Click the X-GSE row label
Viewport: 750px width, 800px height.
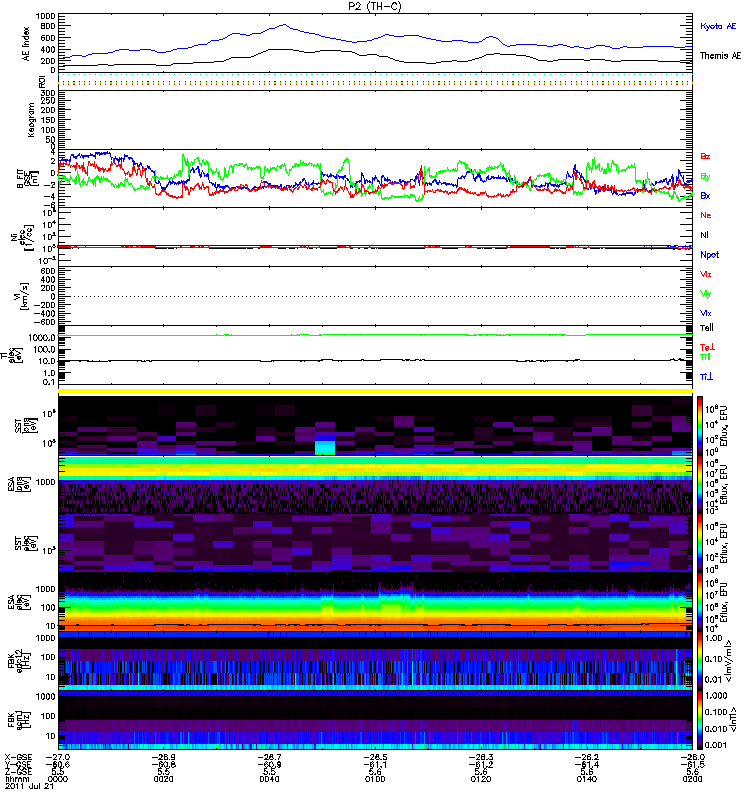pyautogui.click(x=18, y=758)
